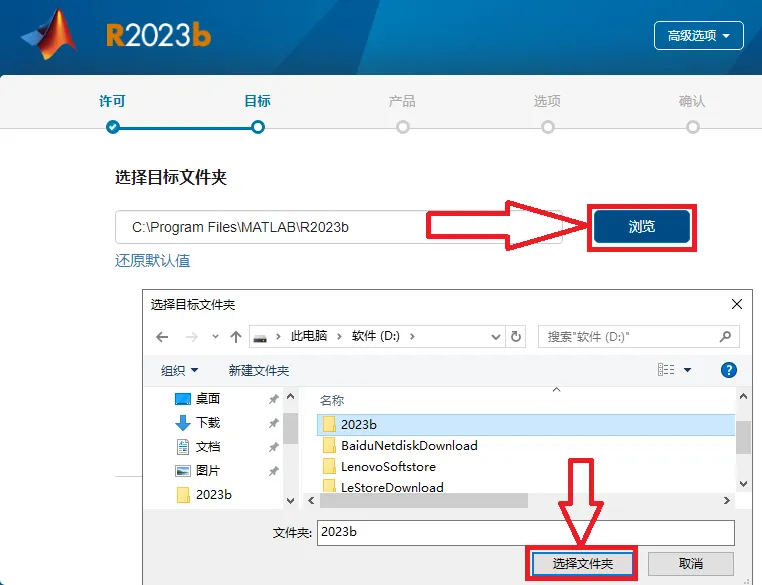Expand chevron after 此电脑 in path

tap(339, 336)
